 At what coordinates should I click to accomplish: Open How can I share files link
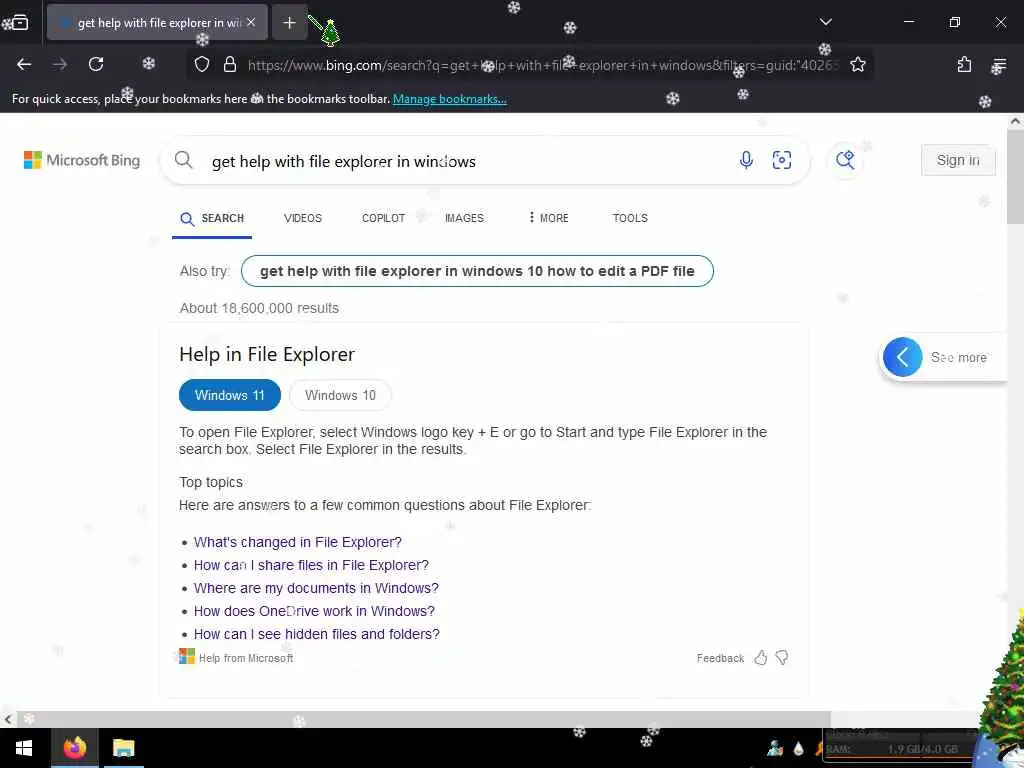click(x=312, y=565)
